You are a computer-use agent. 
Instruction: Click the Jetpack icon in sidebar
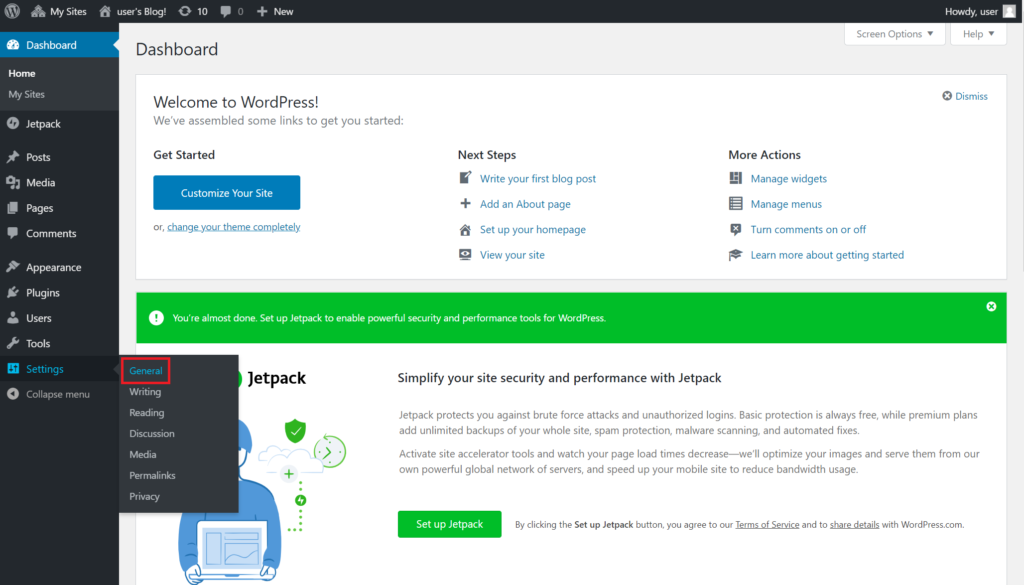[13, 123]
